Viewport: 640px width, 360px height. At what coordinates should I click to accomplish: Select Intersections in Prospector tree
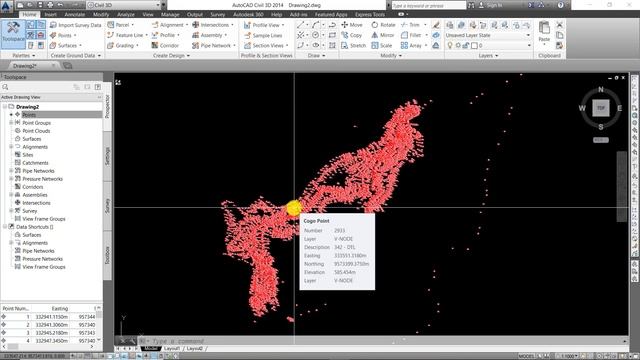pos(36,203)
